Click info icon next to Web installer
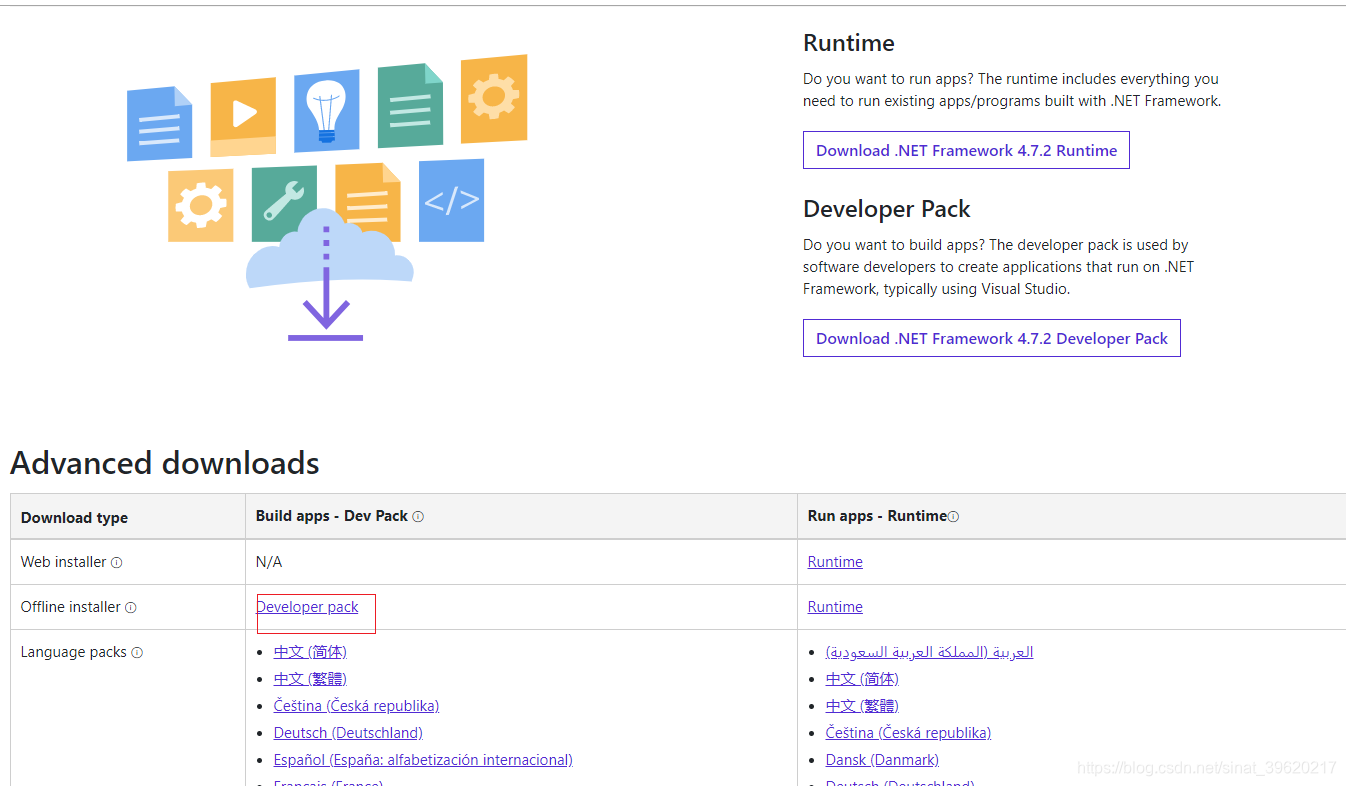This screenshot has width=1346, height=786. [117, 563]
